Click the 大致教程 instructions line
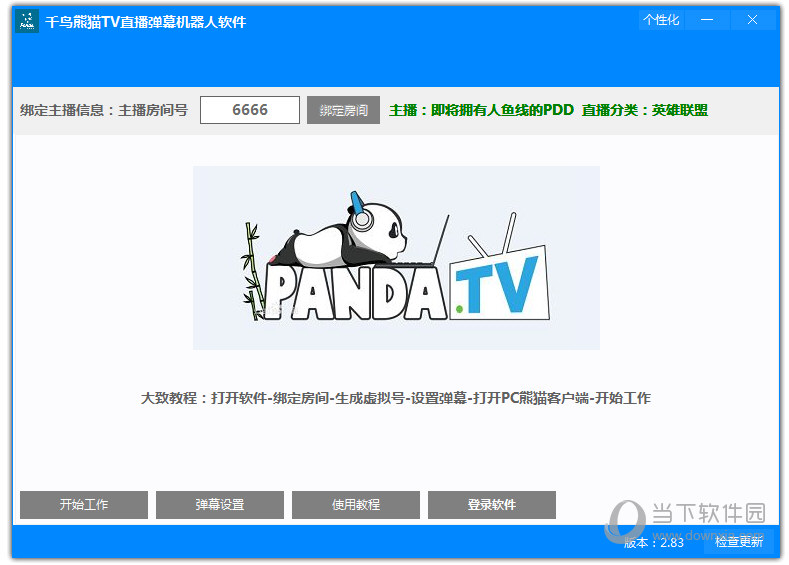This screenshot has width=789, height=565. [x=396, y=398]
